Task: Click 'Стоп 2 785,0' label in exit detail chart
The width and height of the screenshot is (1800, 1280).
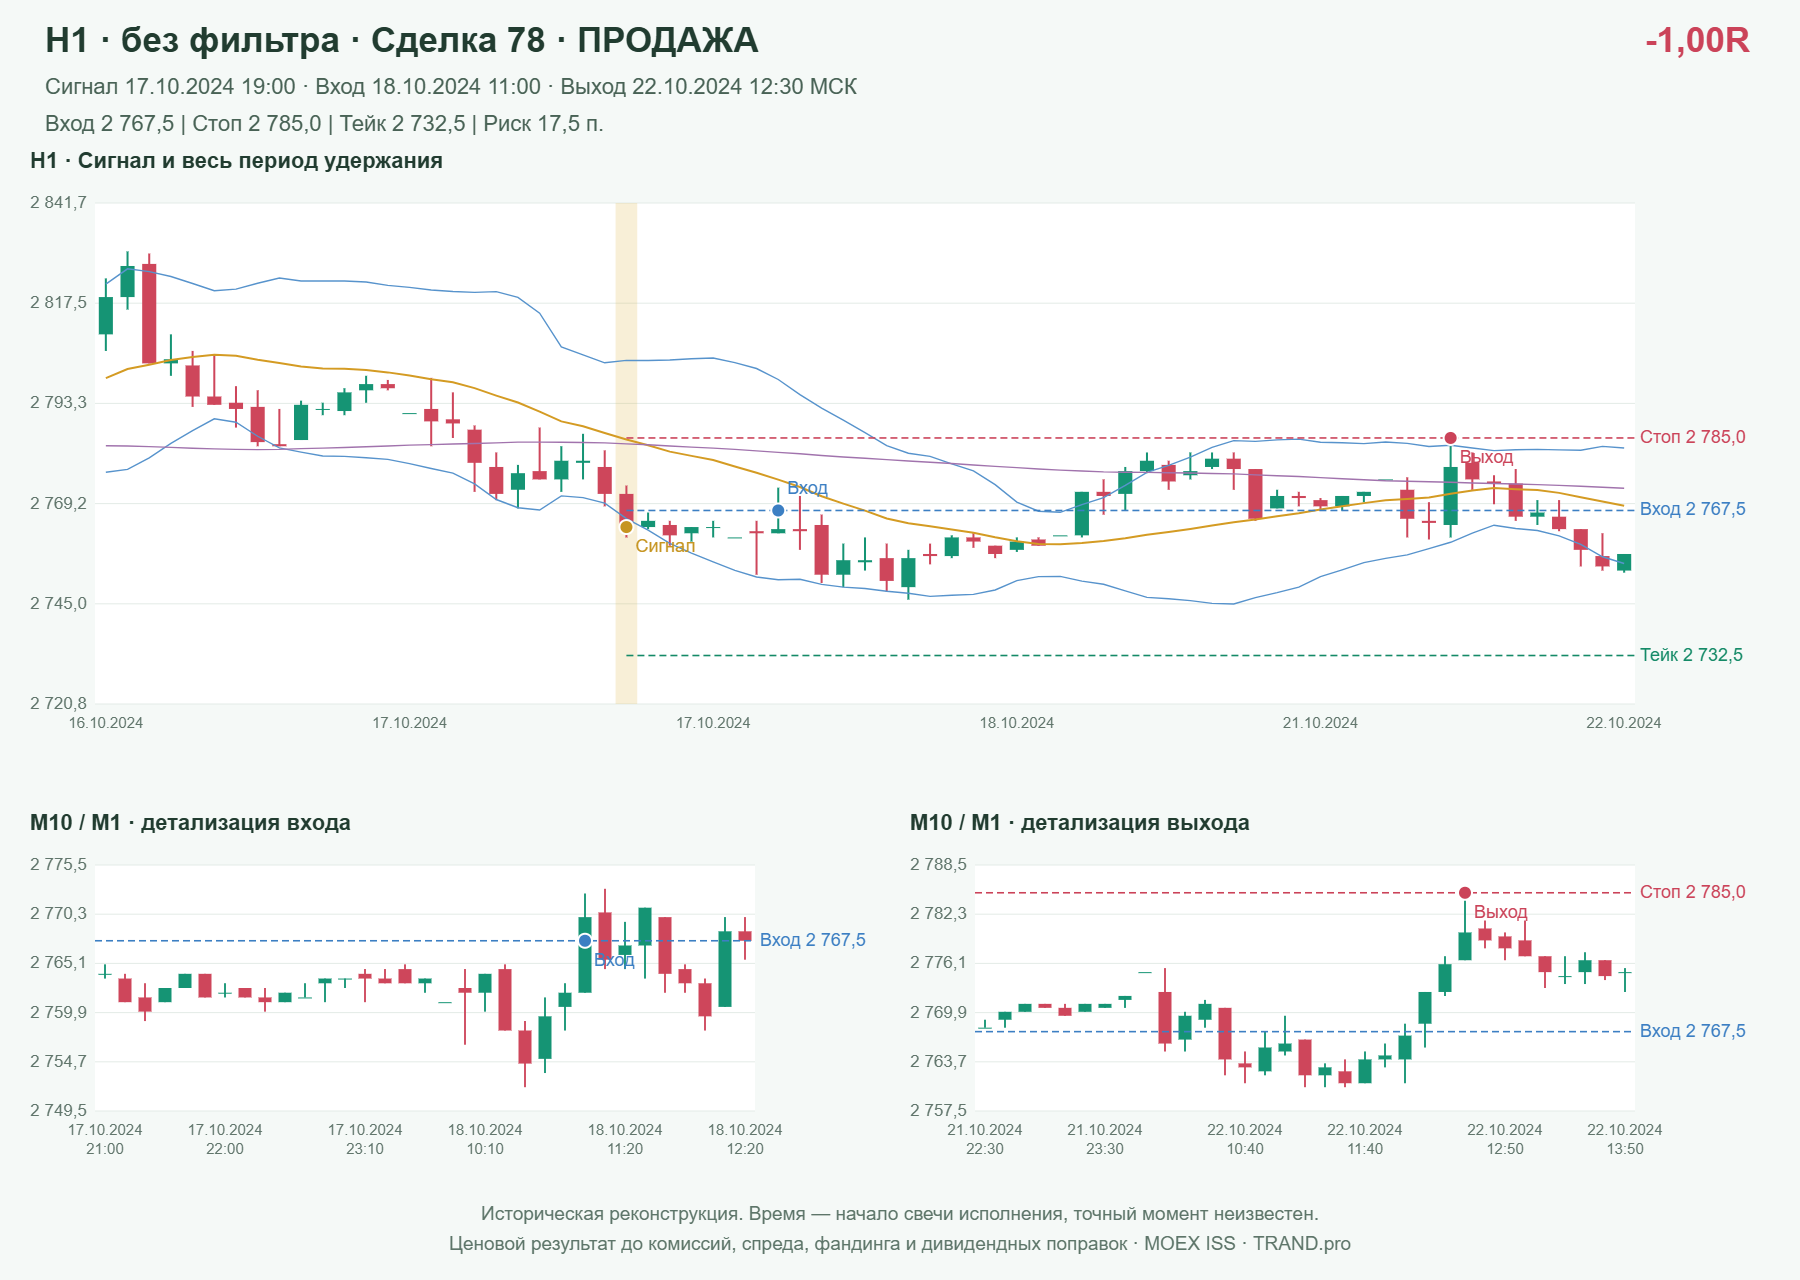Action: tap(1692, 892)
